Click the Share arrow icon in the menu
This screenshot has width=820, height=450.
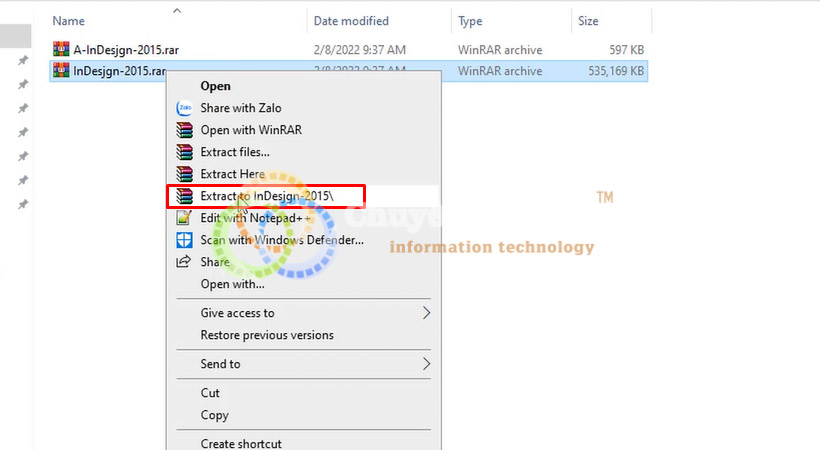(184, 262)
